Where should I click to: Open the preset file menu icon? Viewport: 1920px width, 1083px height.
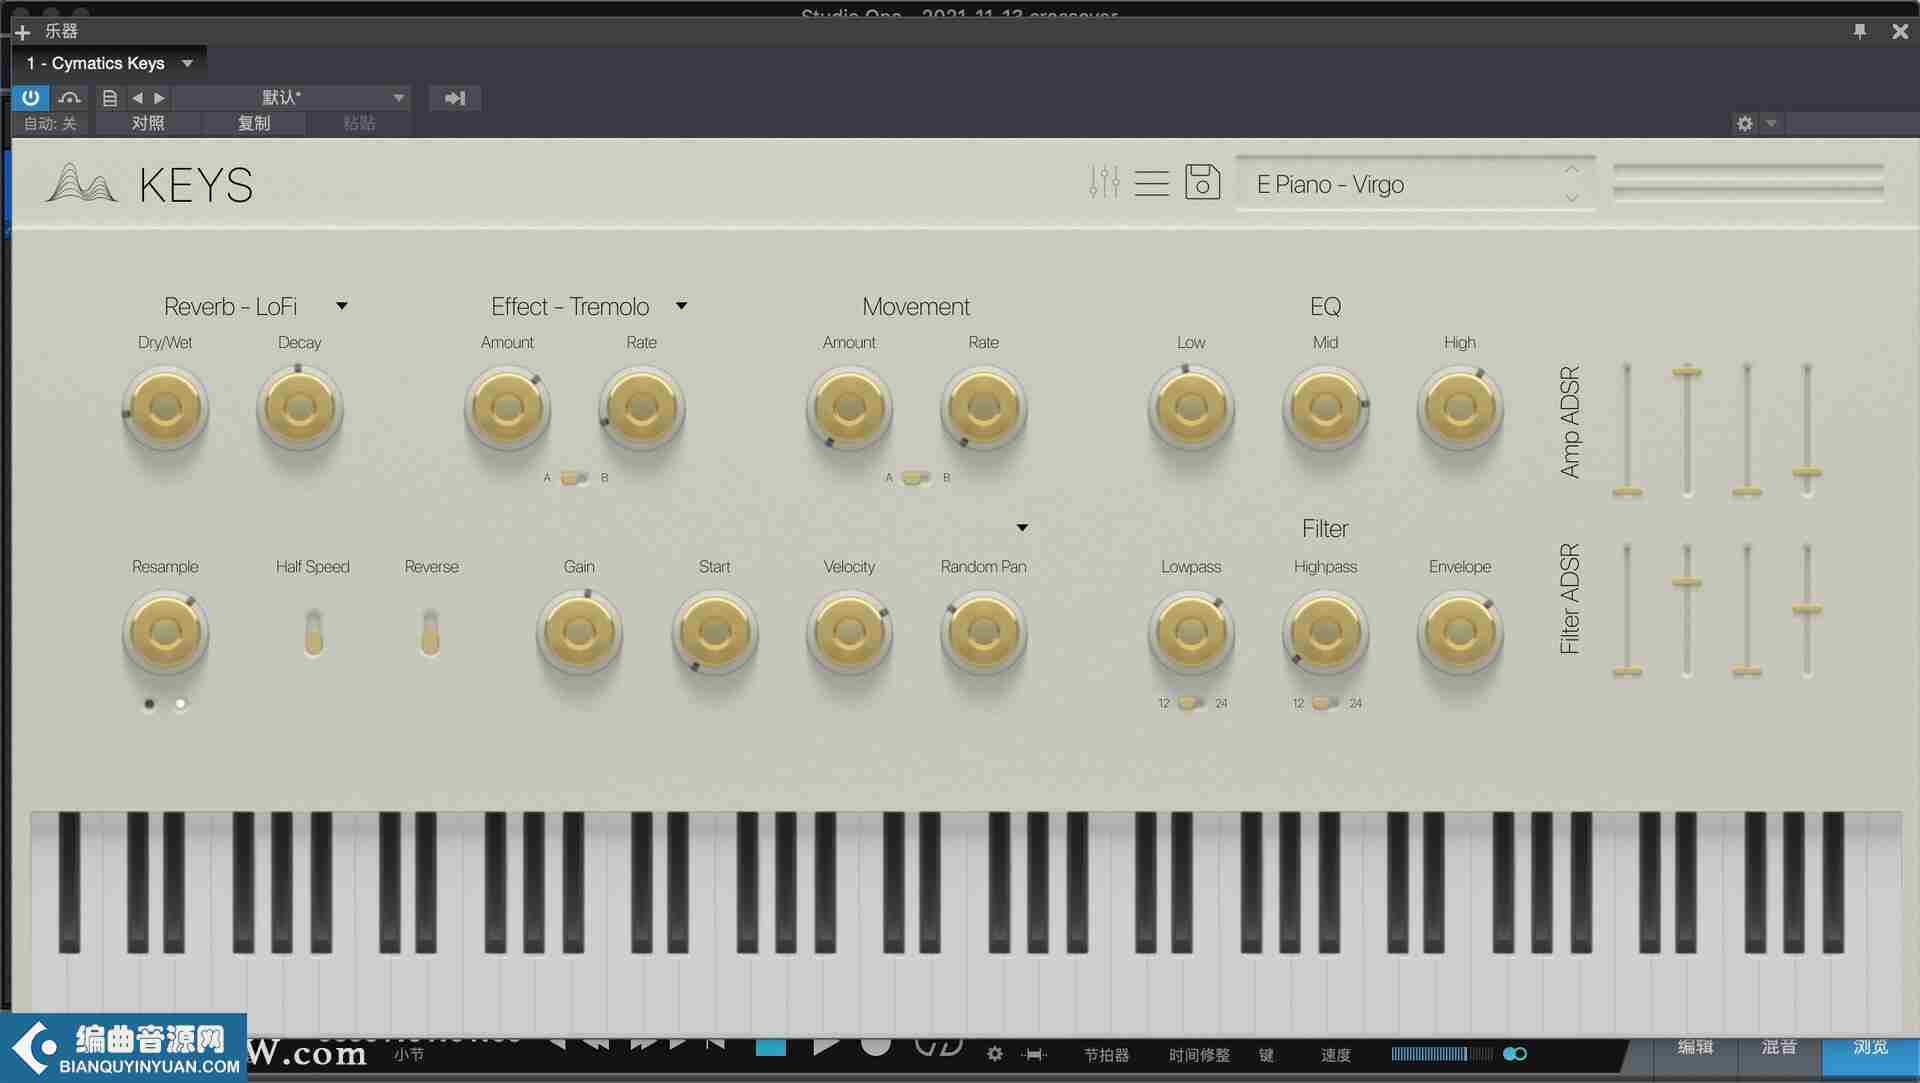(110, 98)
